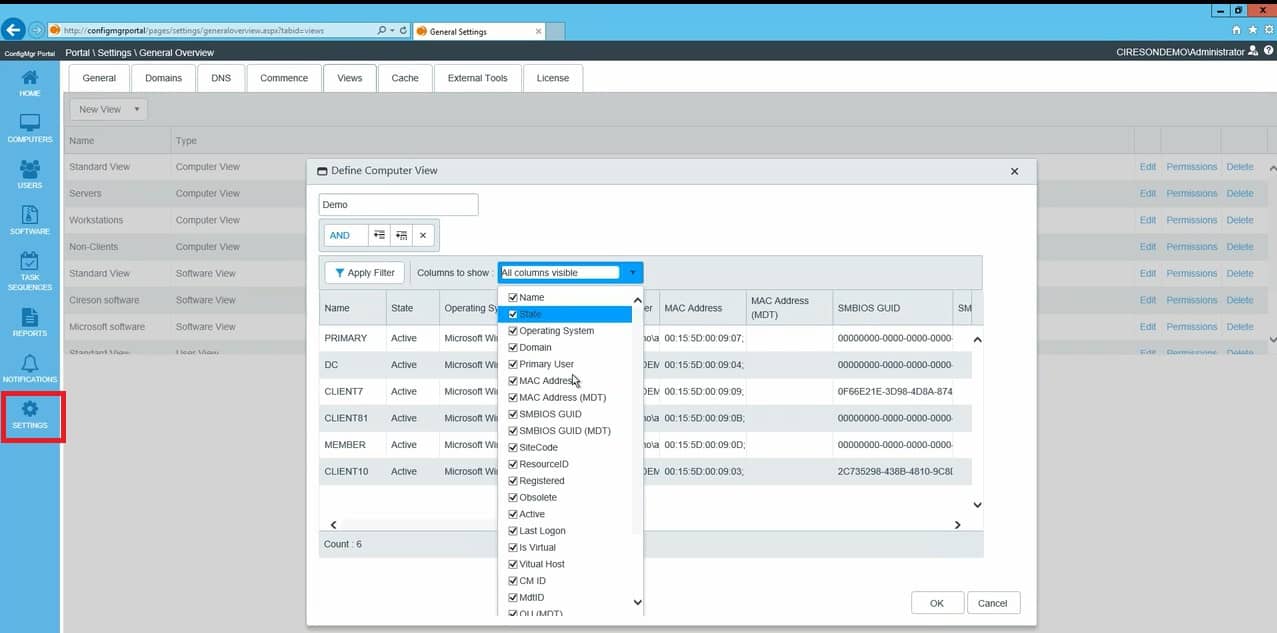Image resolution: width=1277 pixels, height=633 pixels.
Task: Toggle the AND operator selector
Action: [345, 235]
